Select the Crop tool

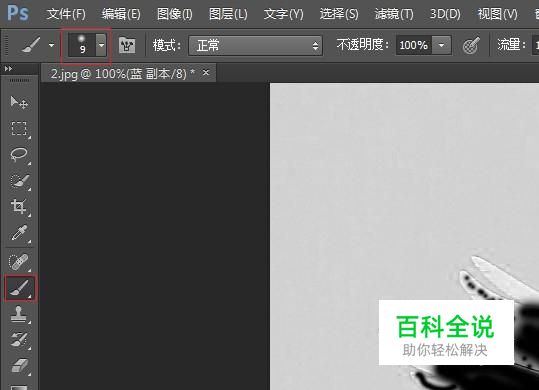coord(19,207)
